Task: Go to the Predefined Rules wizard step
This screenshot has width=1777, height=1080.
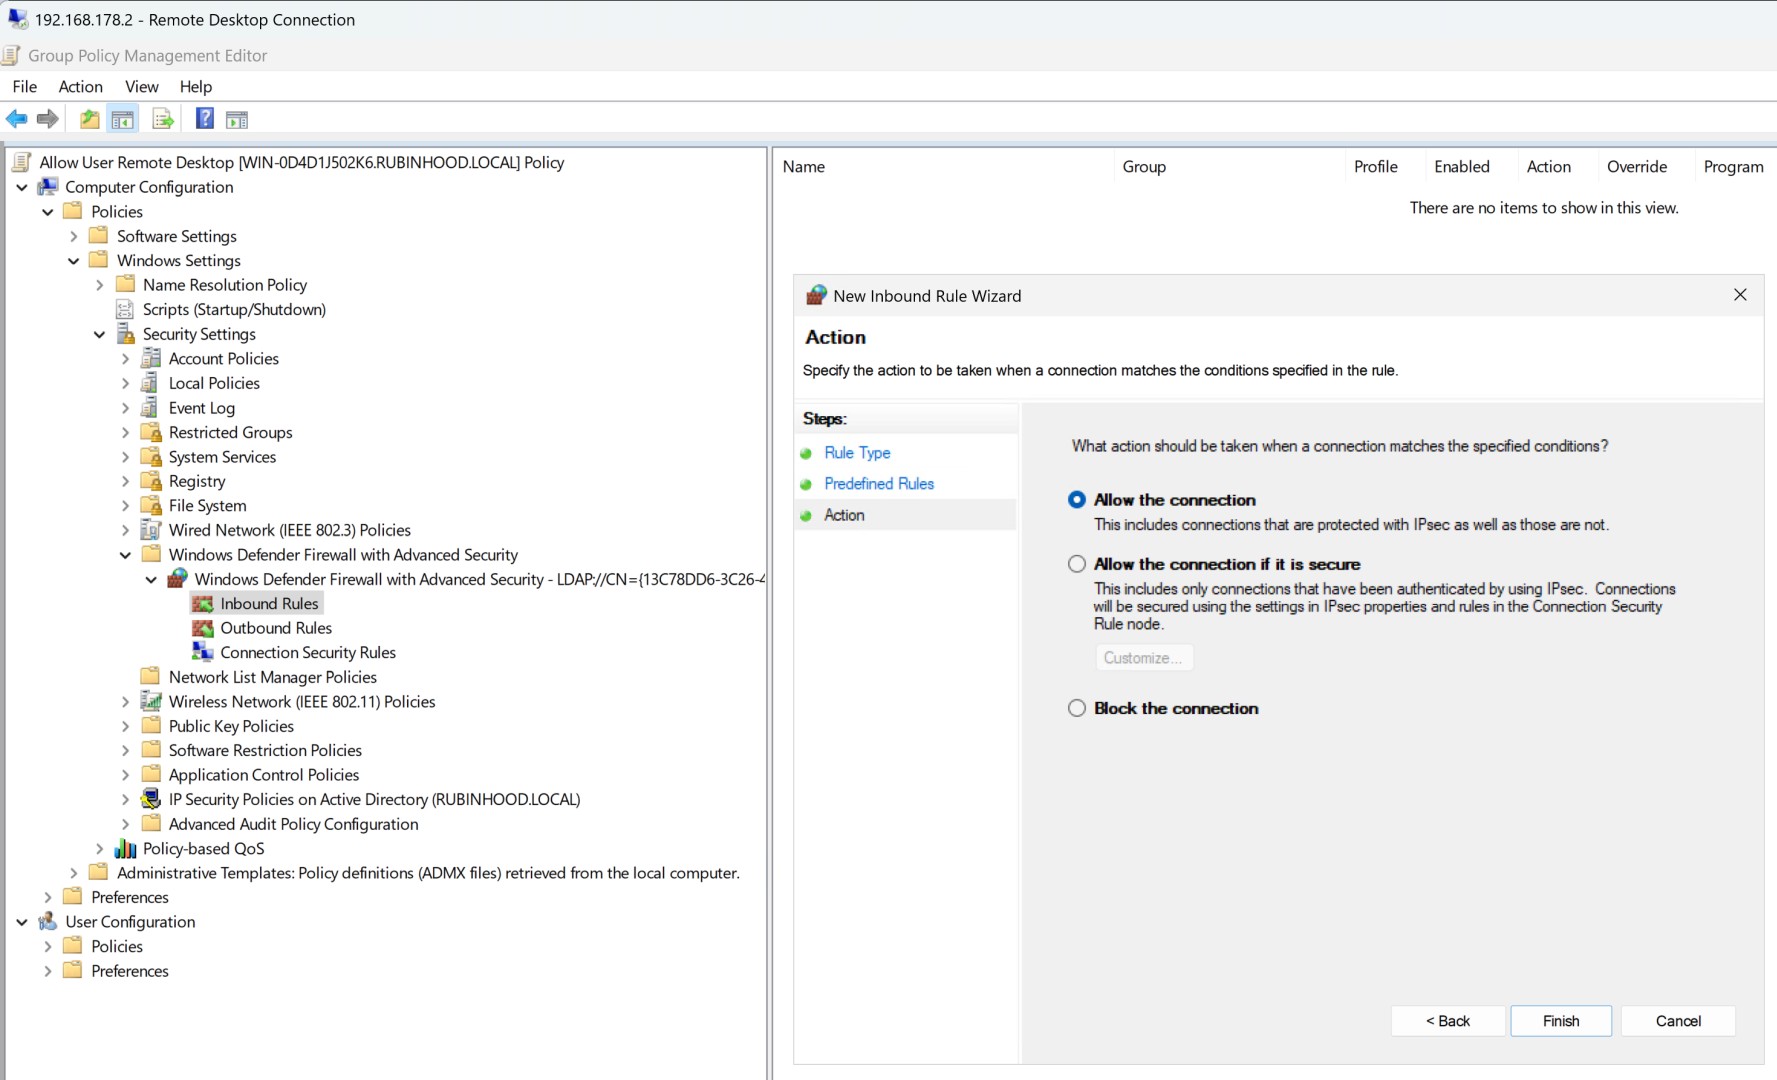Action: tap(879, 484)
